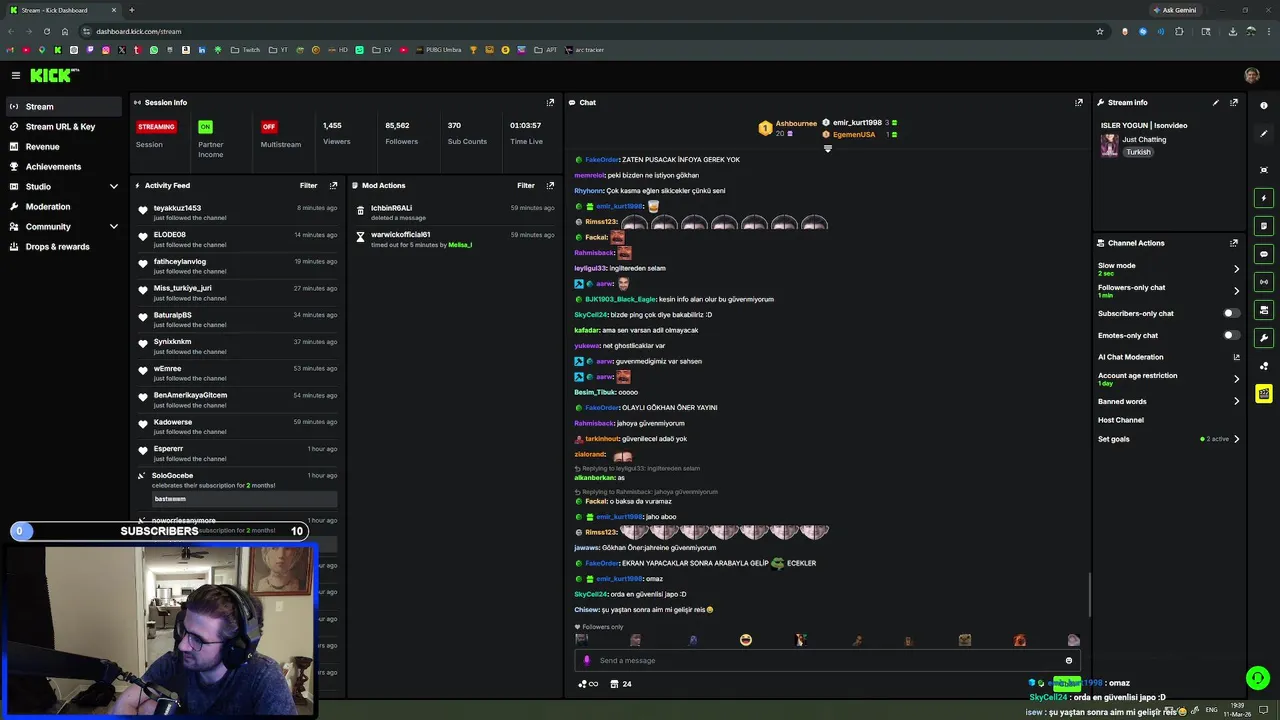This screenshot has height=720, width=1280.
Task: Click the note page icon in right sidebar
Action: coord(1264,226)
